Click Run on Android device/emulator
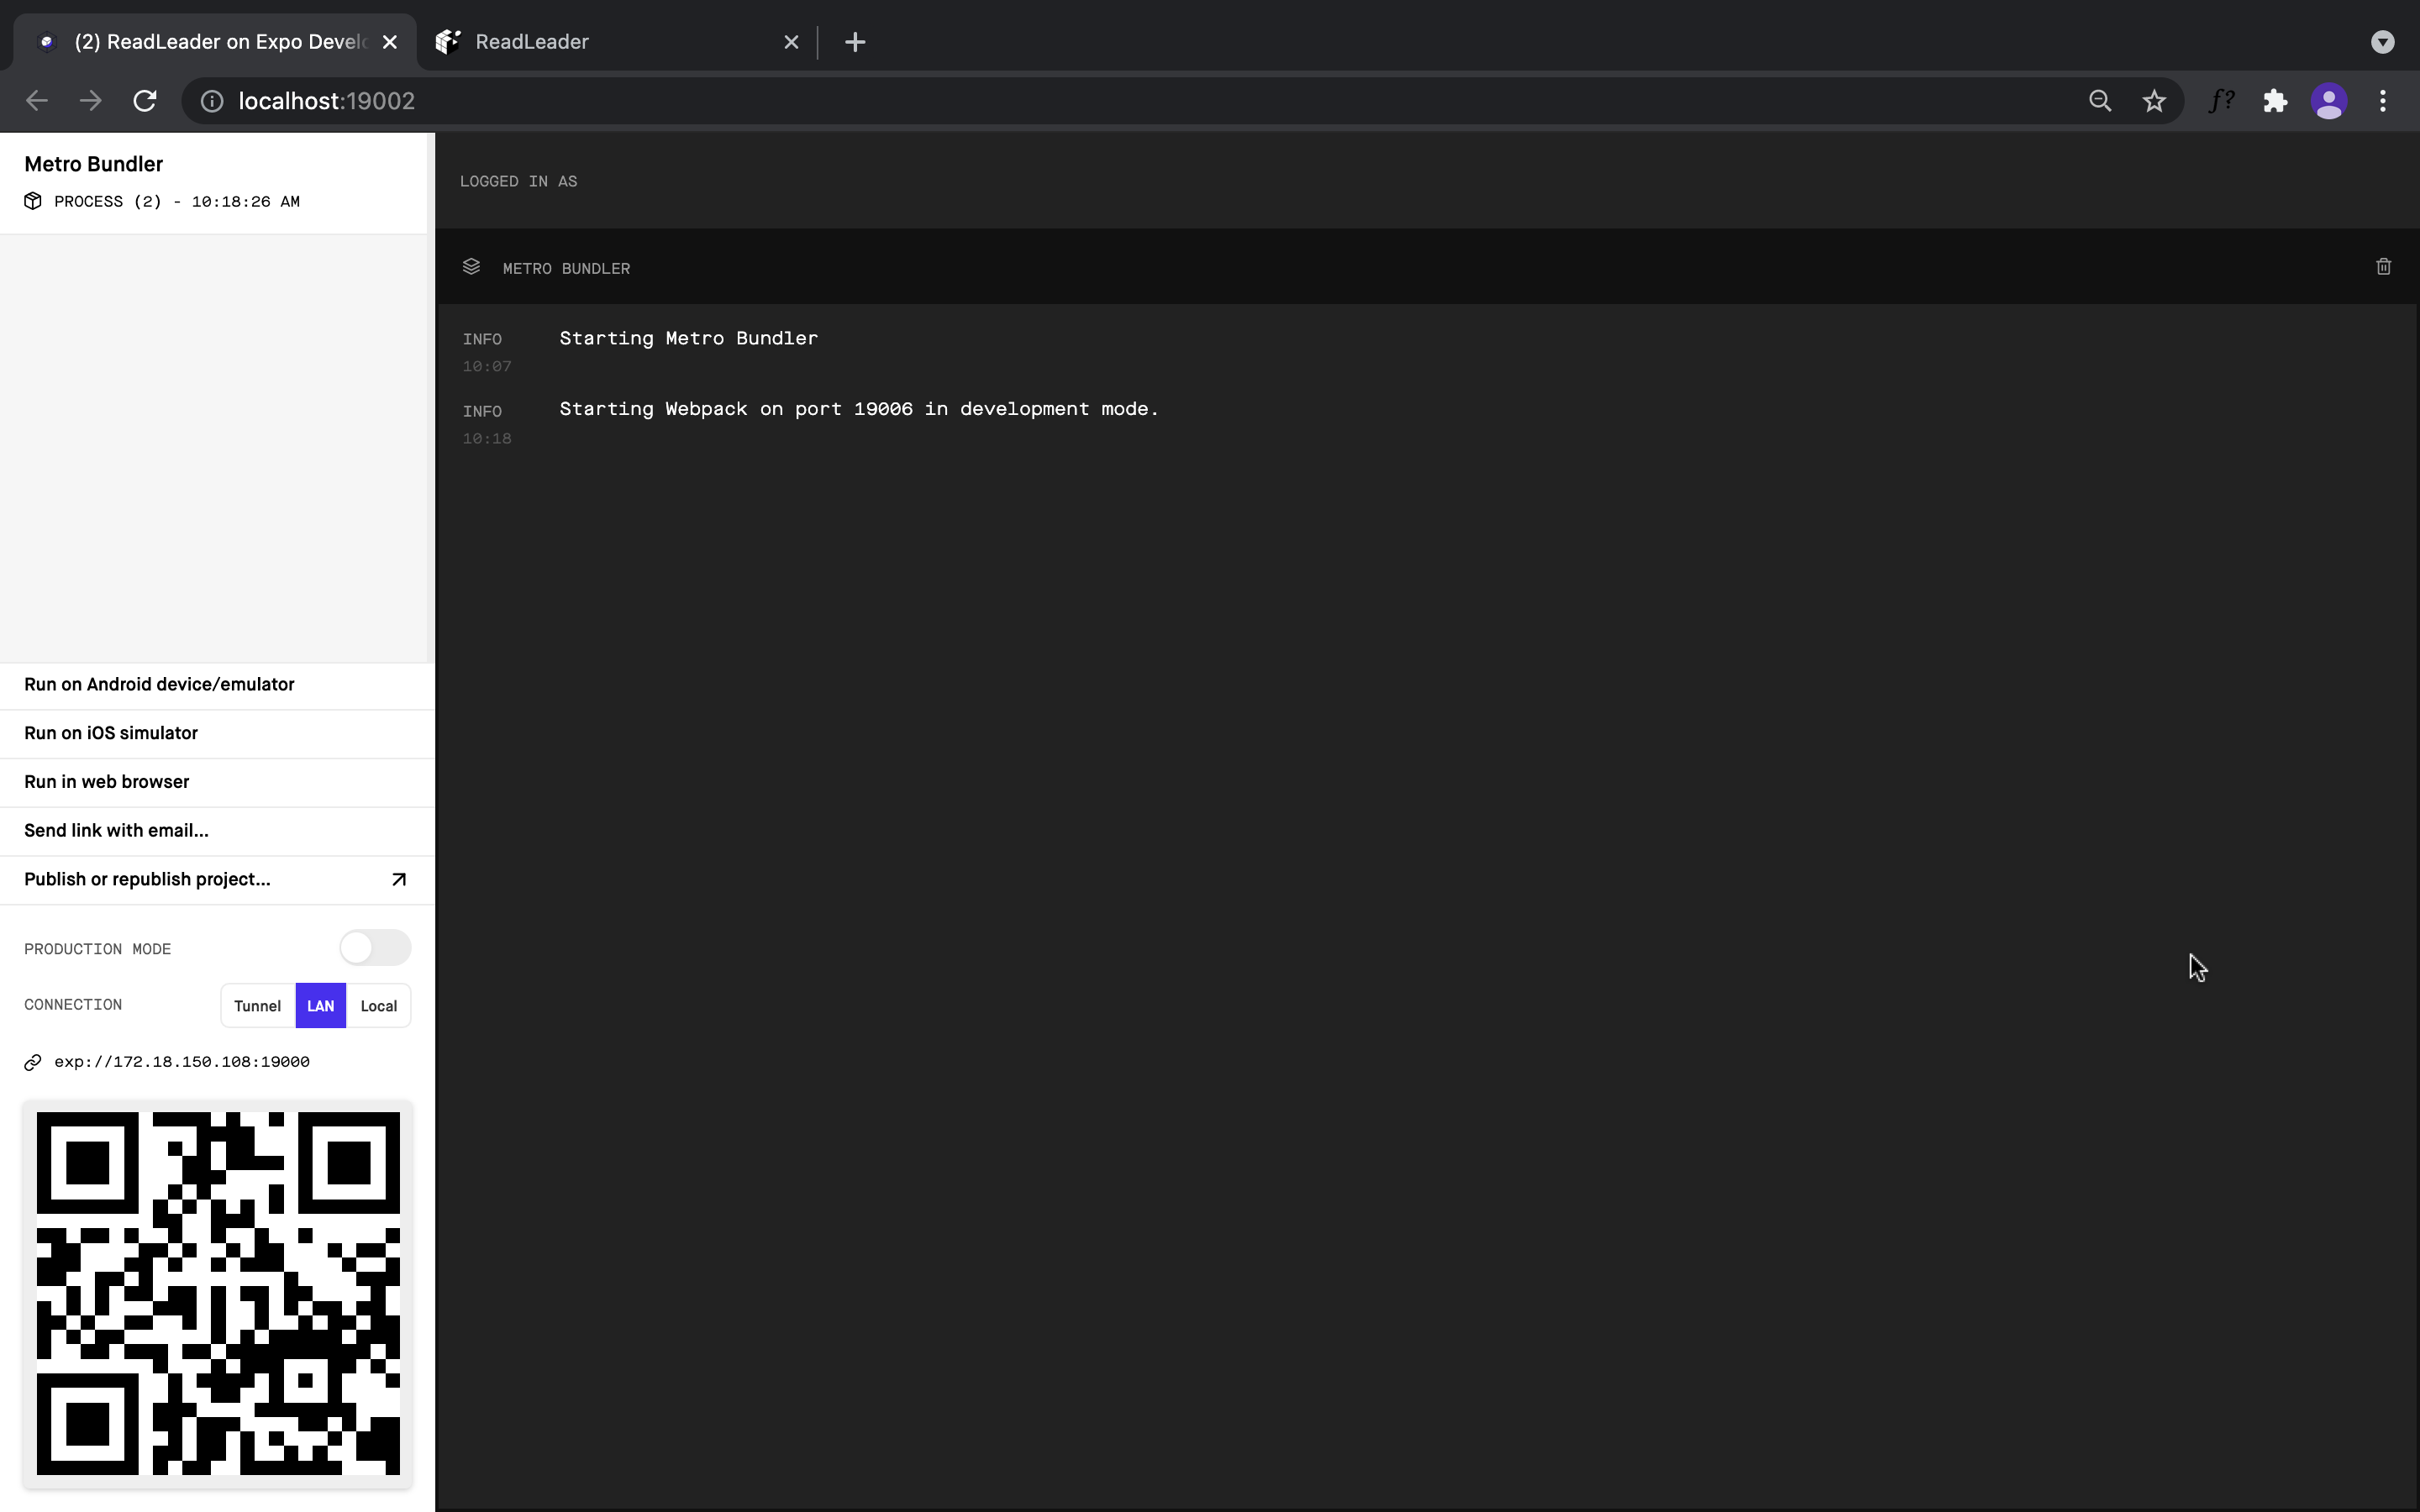2420x1512 pixels. [x=159, y=685]
